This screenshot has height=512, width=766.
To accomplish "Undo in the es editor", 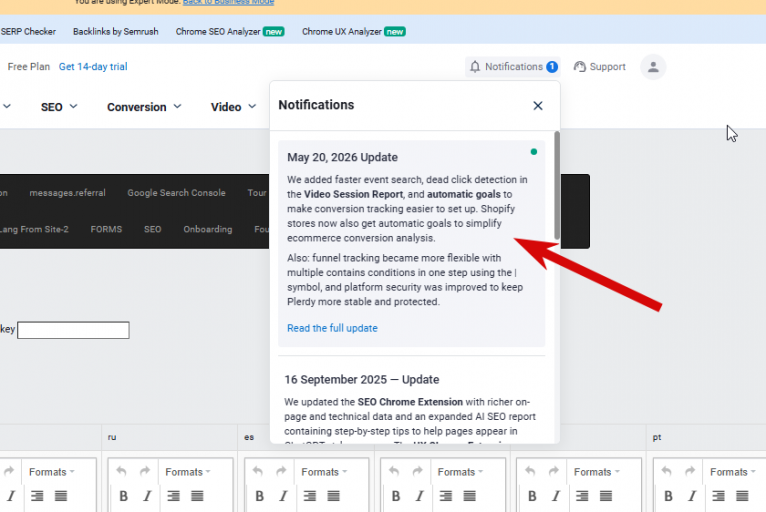I will point(257,471).
